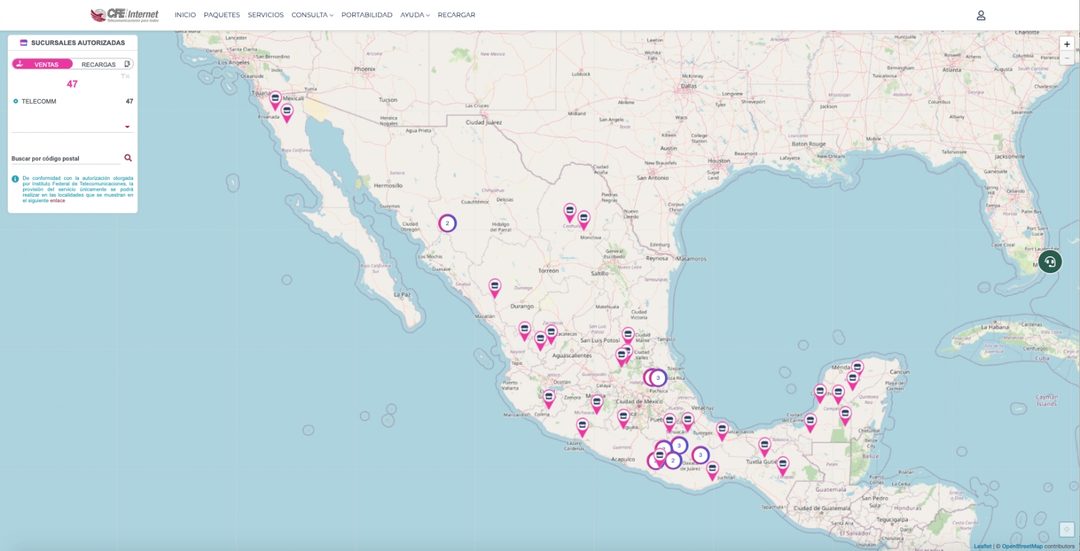Switch the toggle to Ventas
The width and height of the screenshot is (1080, 551).
pyautogui.click(x=42, y=64)
